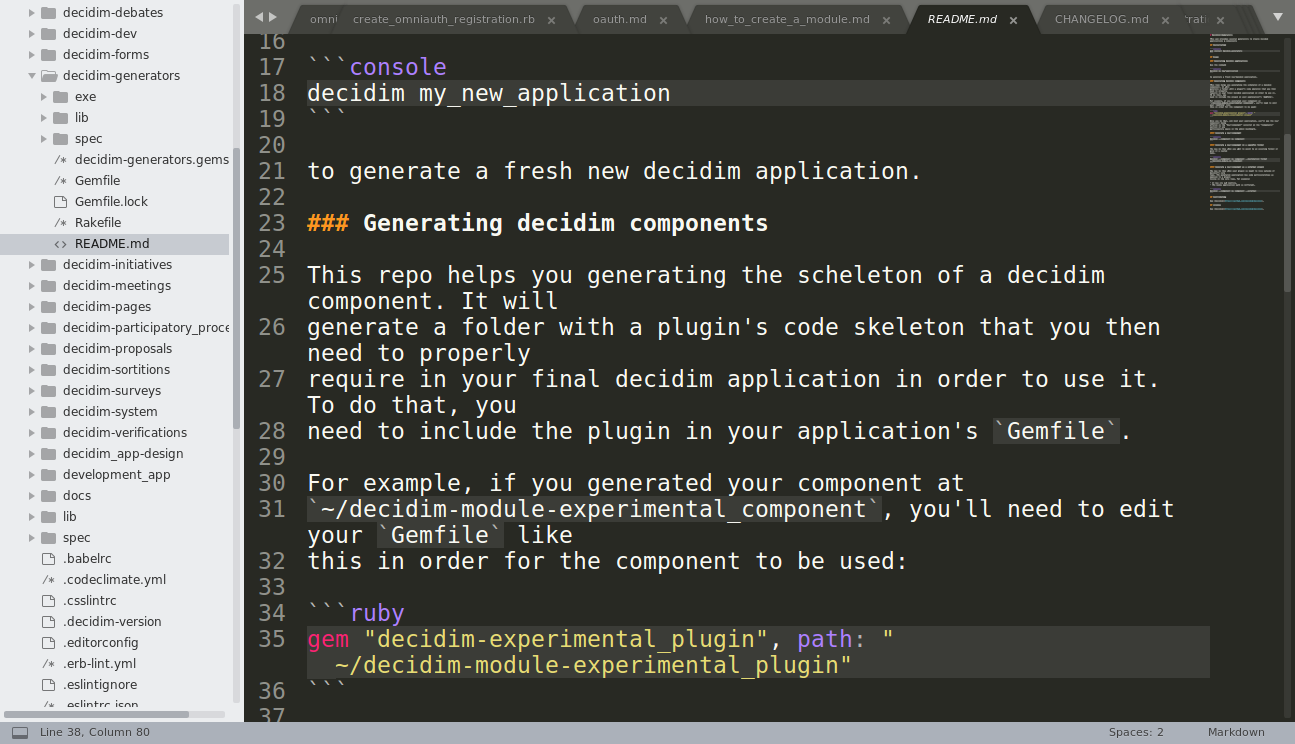Viewport: 1295px width, 744px height.
Task: Click the open folder icon of decidim-generators
Action: click(47, 76)
